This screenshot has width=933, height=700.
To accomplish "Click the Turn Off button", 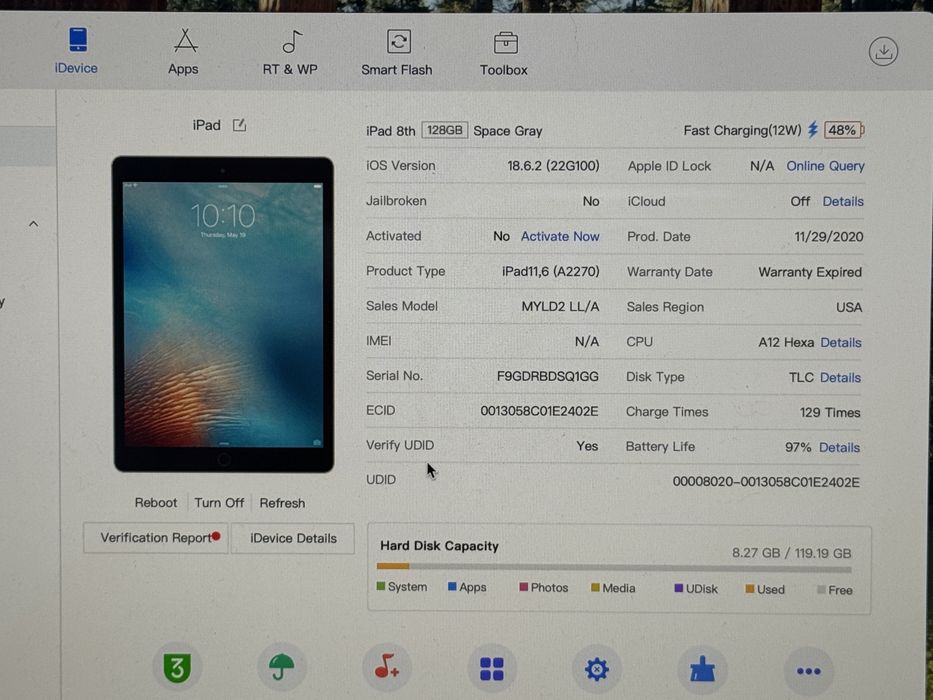I will [219, 502].
